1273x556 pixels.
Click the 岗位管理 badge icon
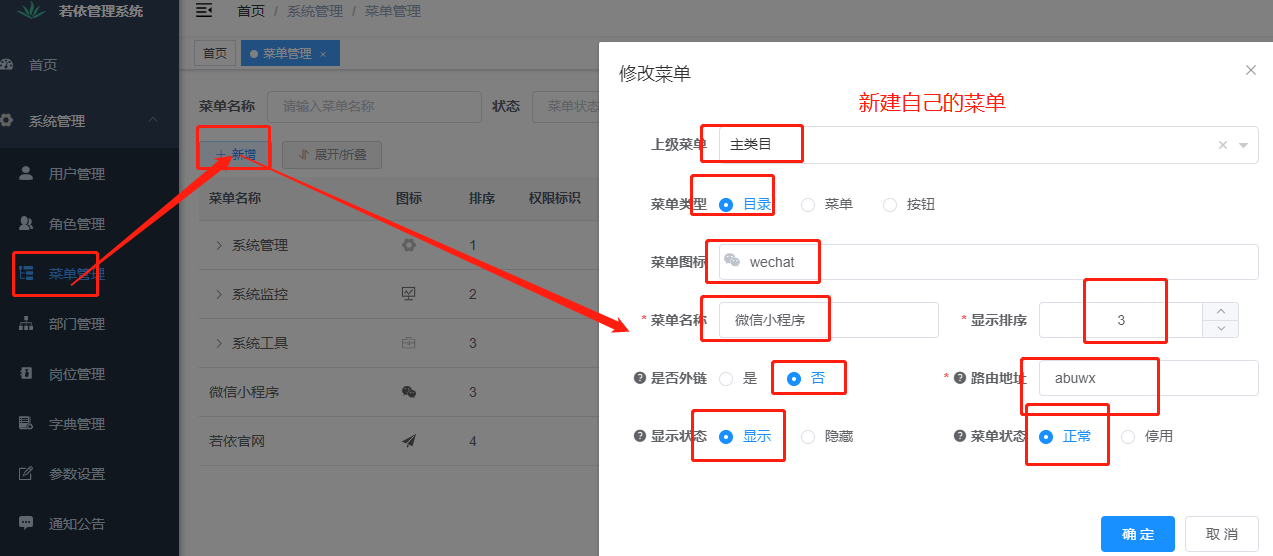click(x=27, y=373)
